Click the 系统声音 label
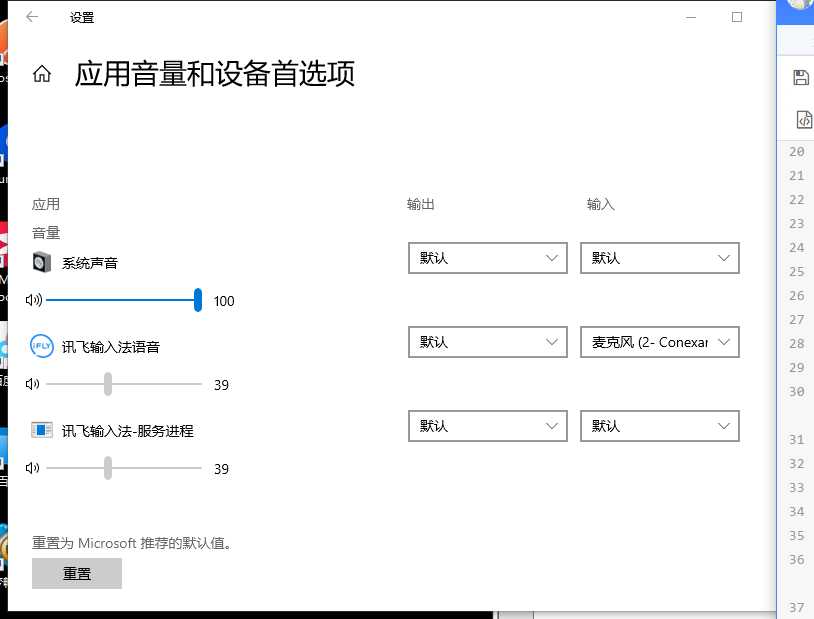 click(90, 263)
